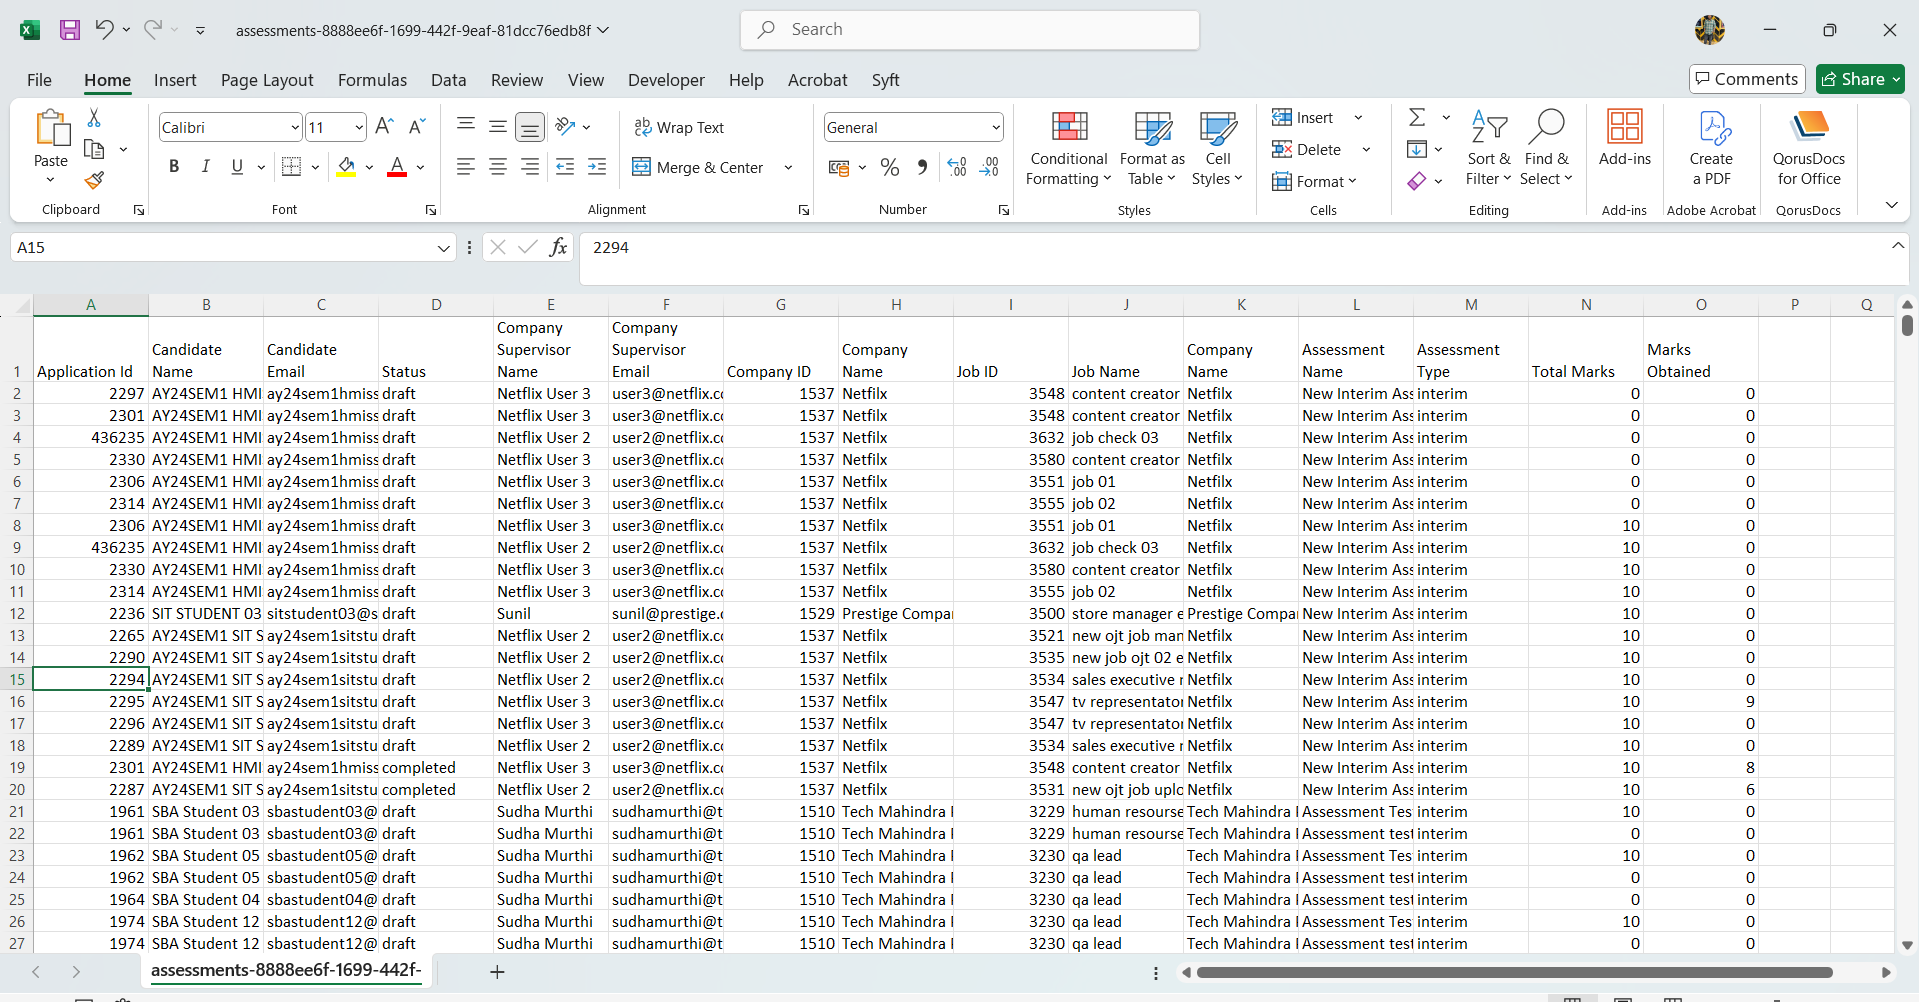Click the Cut scissors icon
Image resolution: width=1919 pixels, height=1002 pixels.
click(x=94, y=118)
